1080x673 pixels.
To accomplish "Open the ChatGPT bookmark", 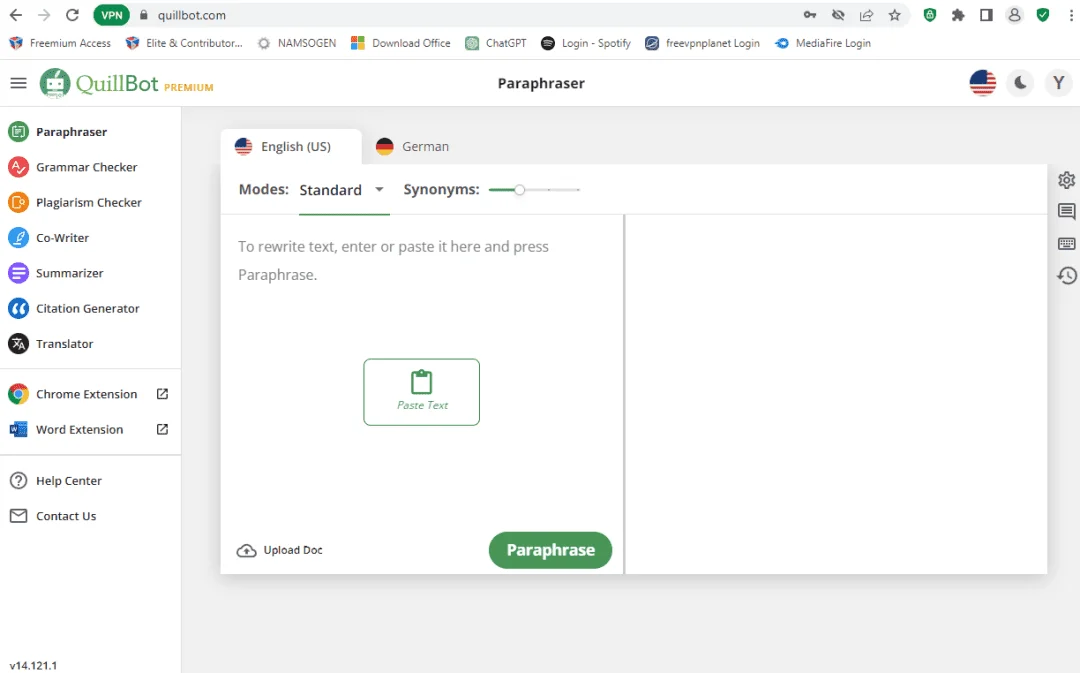I will pos(496,43).
